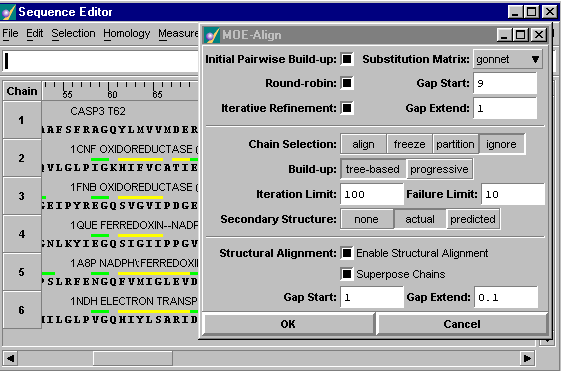Click the Sequence Editor command input field
The width and height of the screenshot is (561, 371).
coord(101,61)
